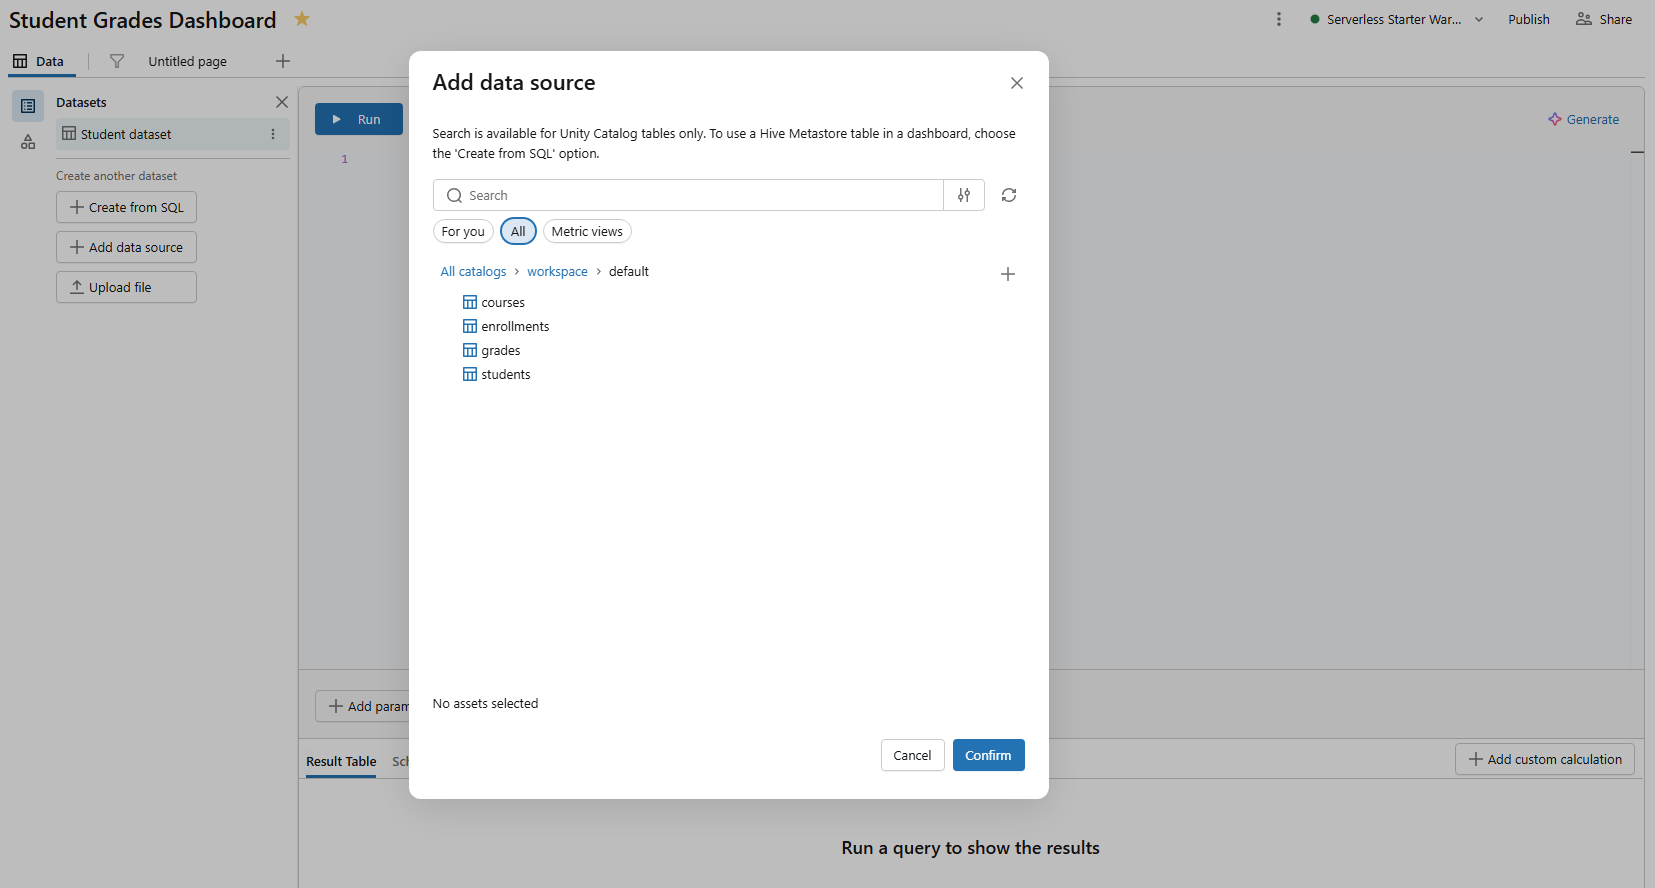Click the Share button
1655x888 pixels.
1604,19
